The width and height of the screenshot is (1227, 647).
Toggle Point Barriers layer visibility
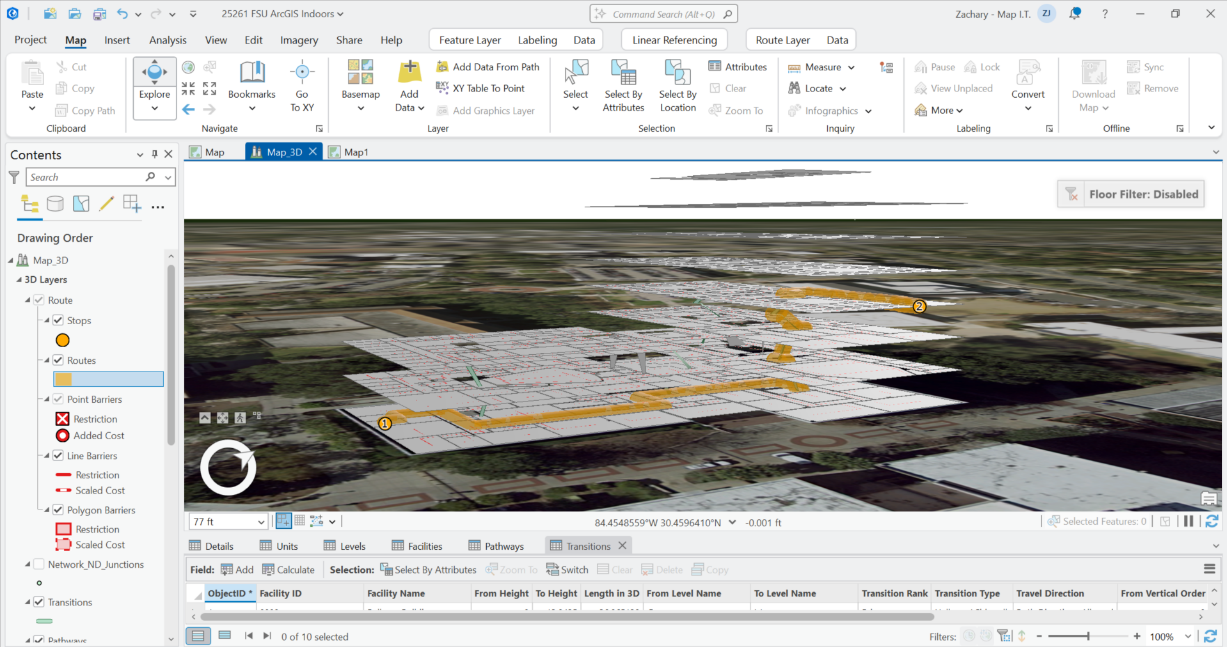click(58, 399)
